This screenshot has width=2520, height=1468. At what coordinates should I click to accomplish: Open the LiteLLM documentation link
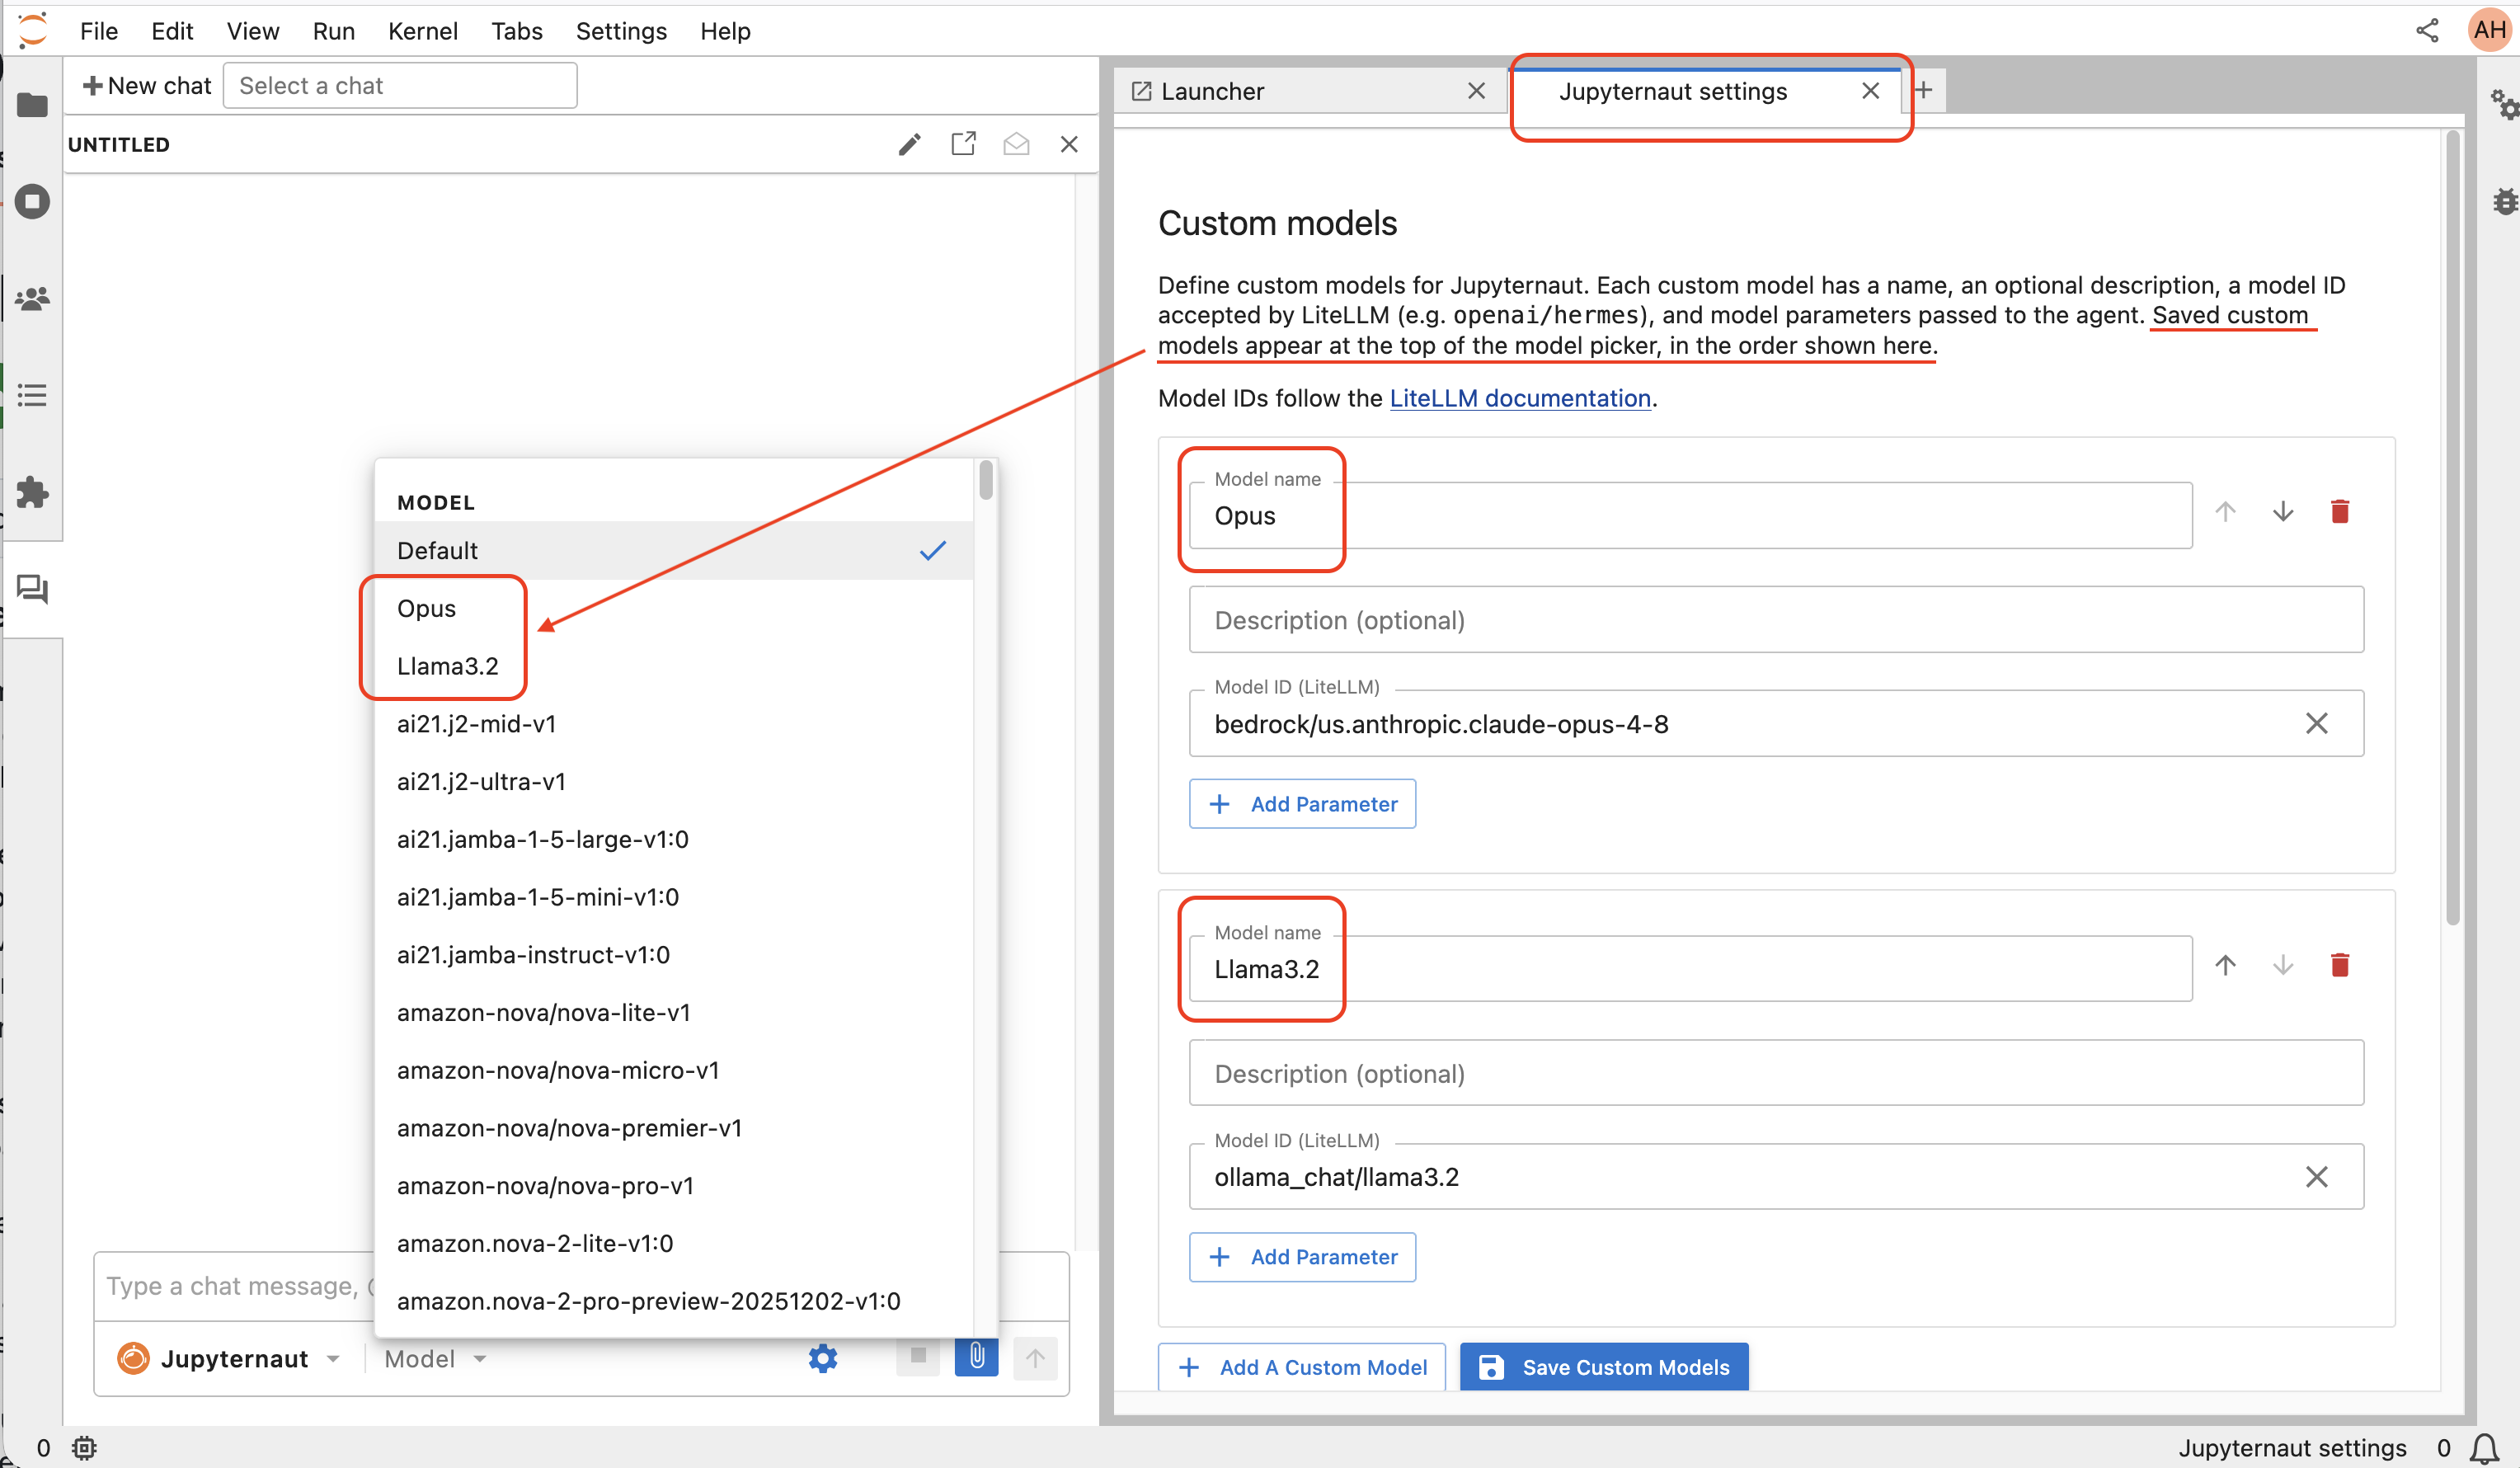coord(1520,398)
